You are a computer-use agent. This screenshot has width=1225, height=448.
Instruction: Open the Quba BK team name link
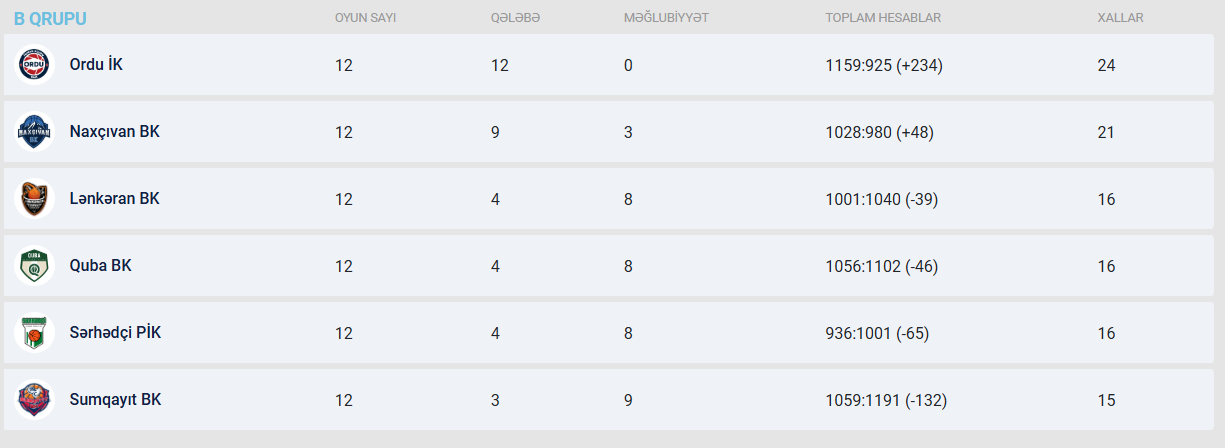(x=100, y=266)
